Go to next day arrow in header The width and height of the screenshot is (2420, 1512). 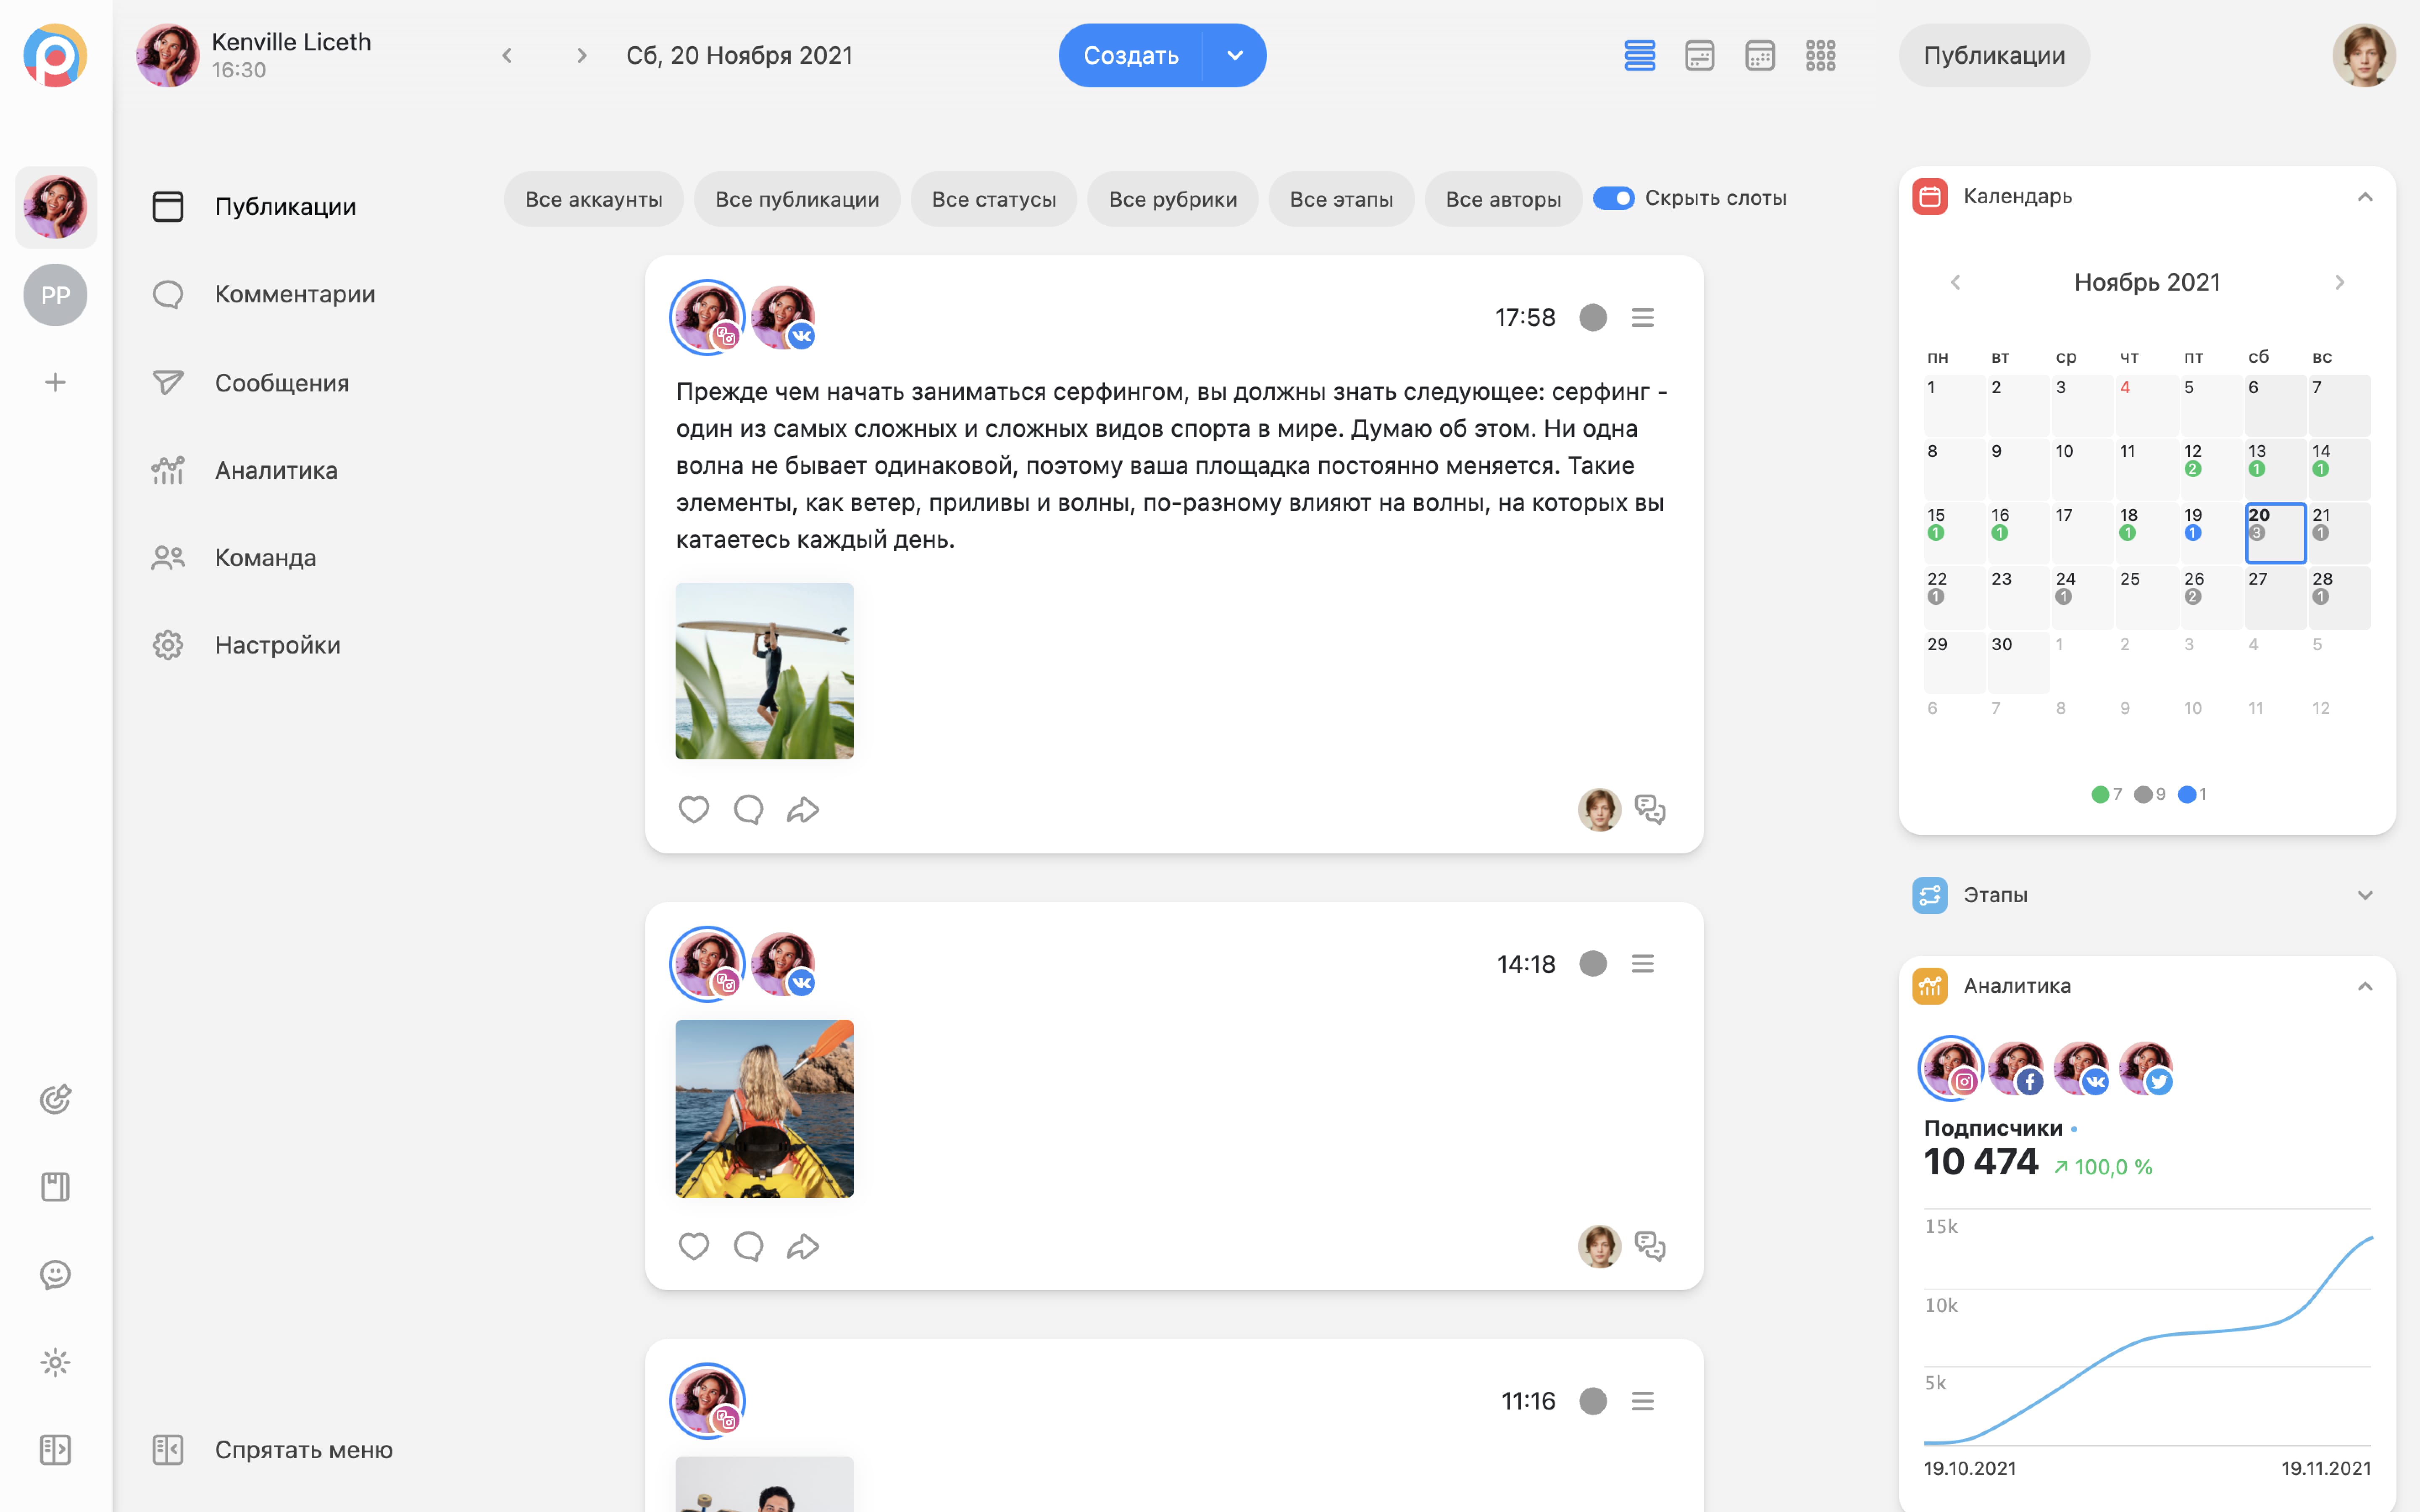582,55
